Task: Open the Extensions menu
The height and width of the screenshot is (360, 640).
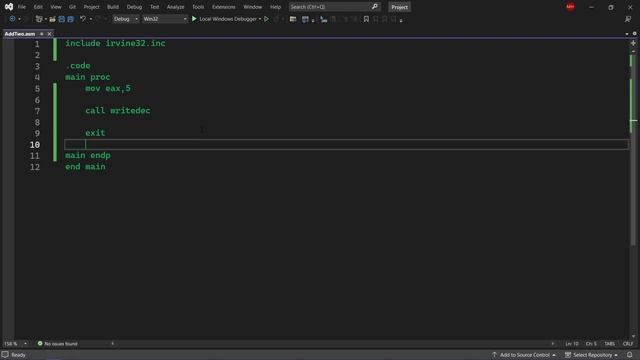Action: coord(224,7)
